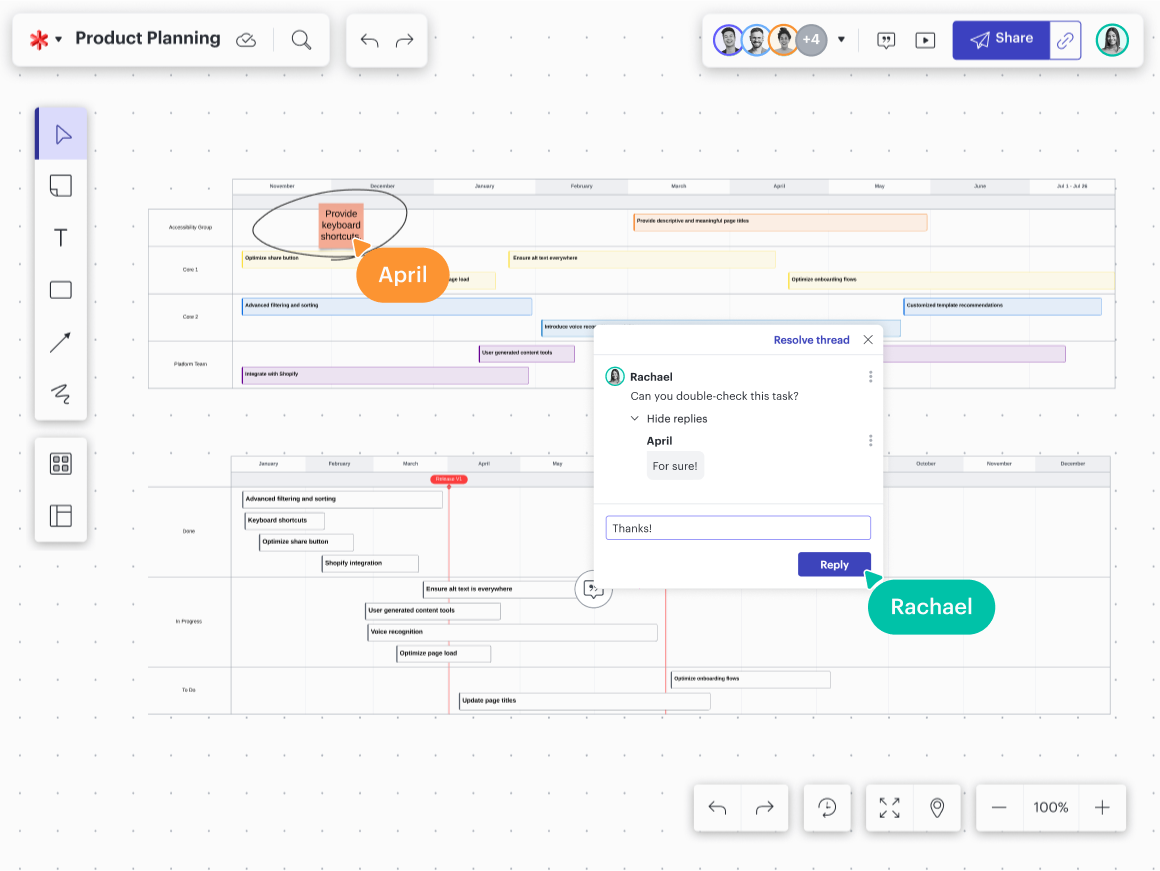Open version history clock icon

827,808
